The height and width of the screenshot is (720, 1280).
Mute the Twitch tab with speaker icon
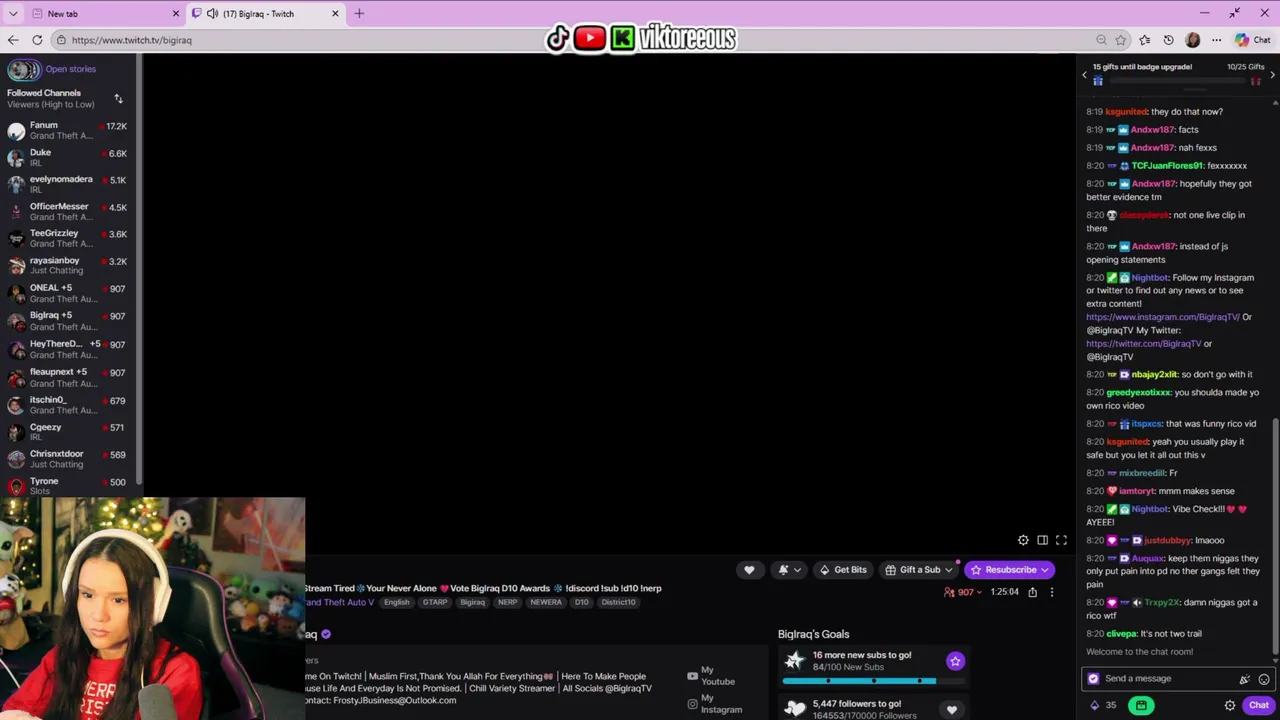[x=212, y=14]
